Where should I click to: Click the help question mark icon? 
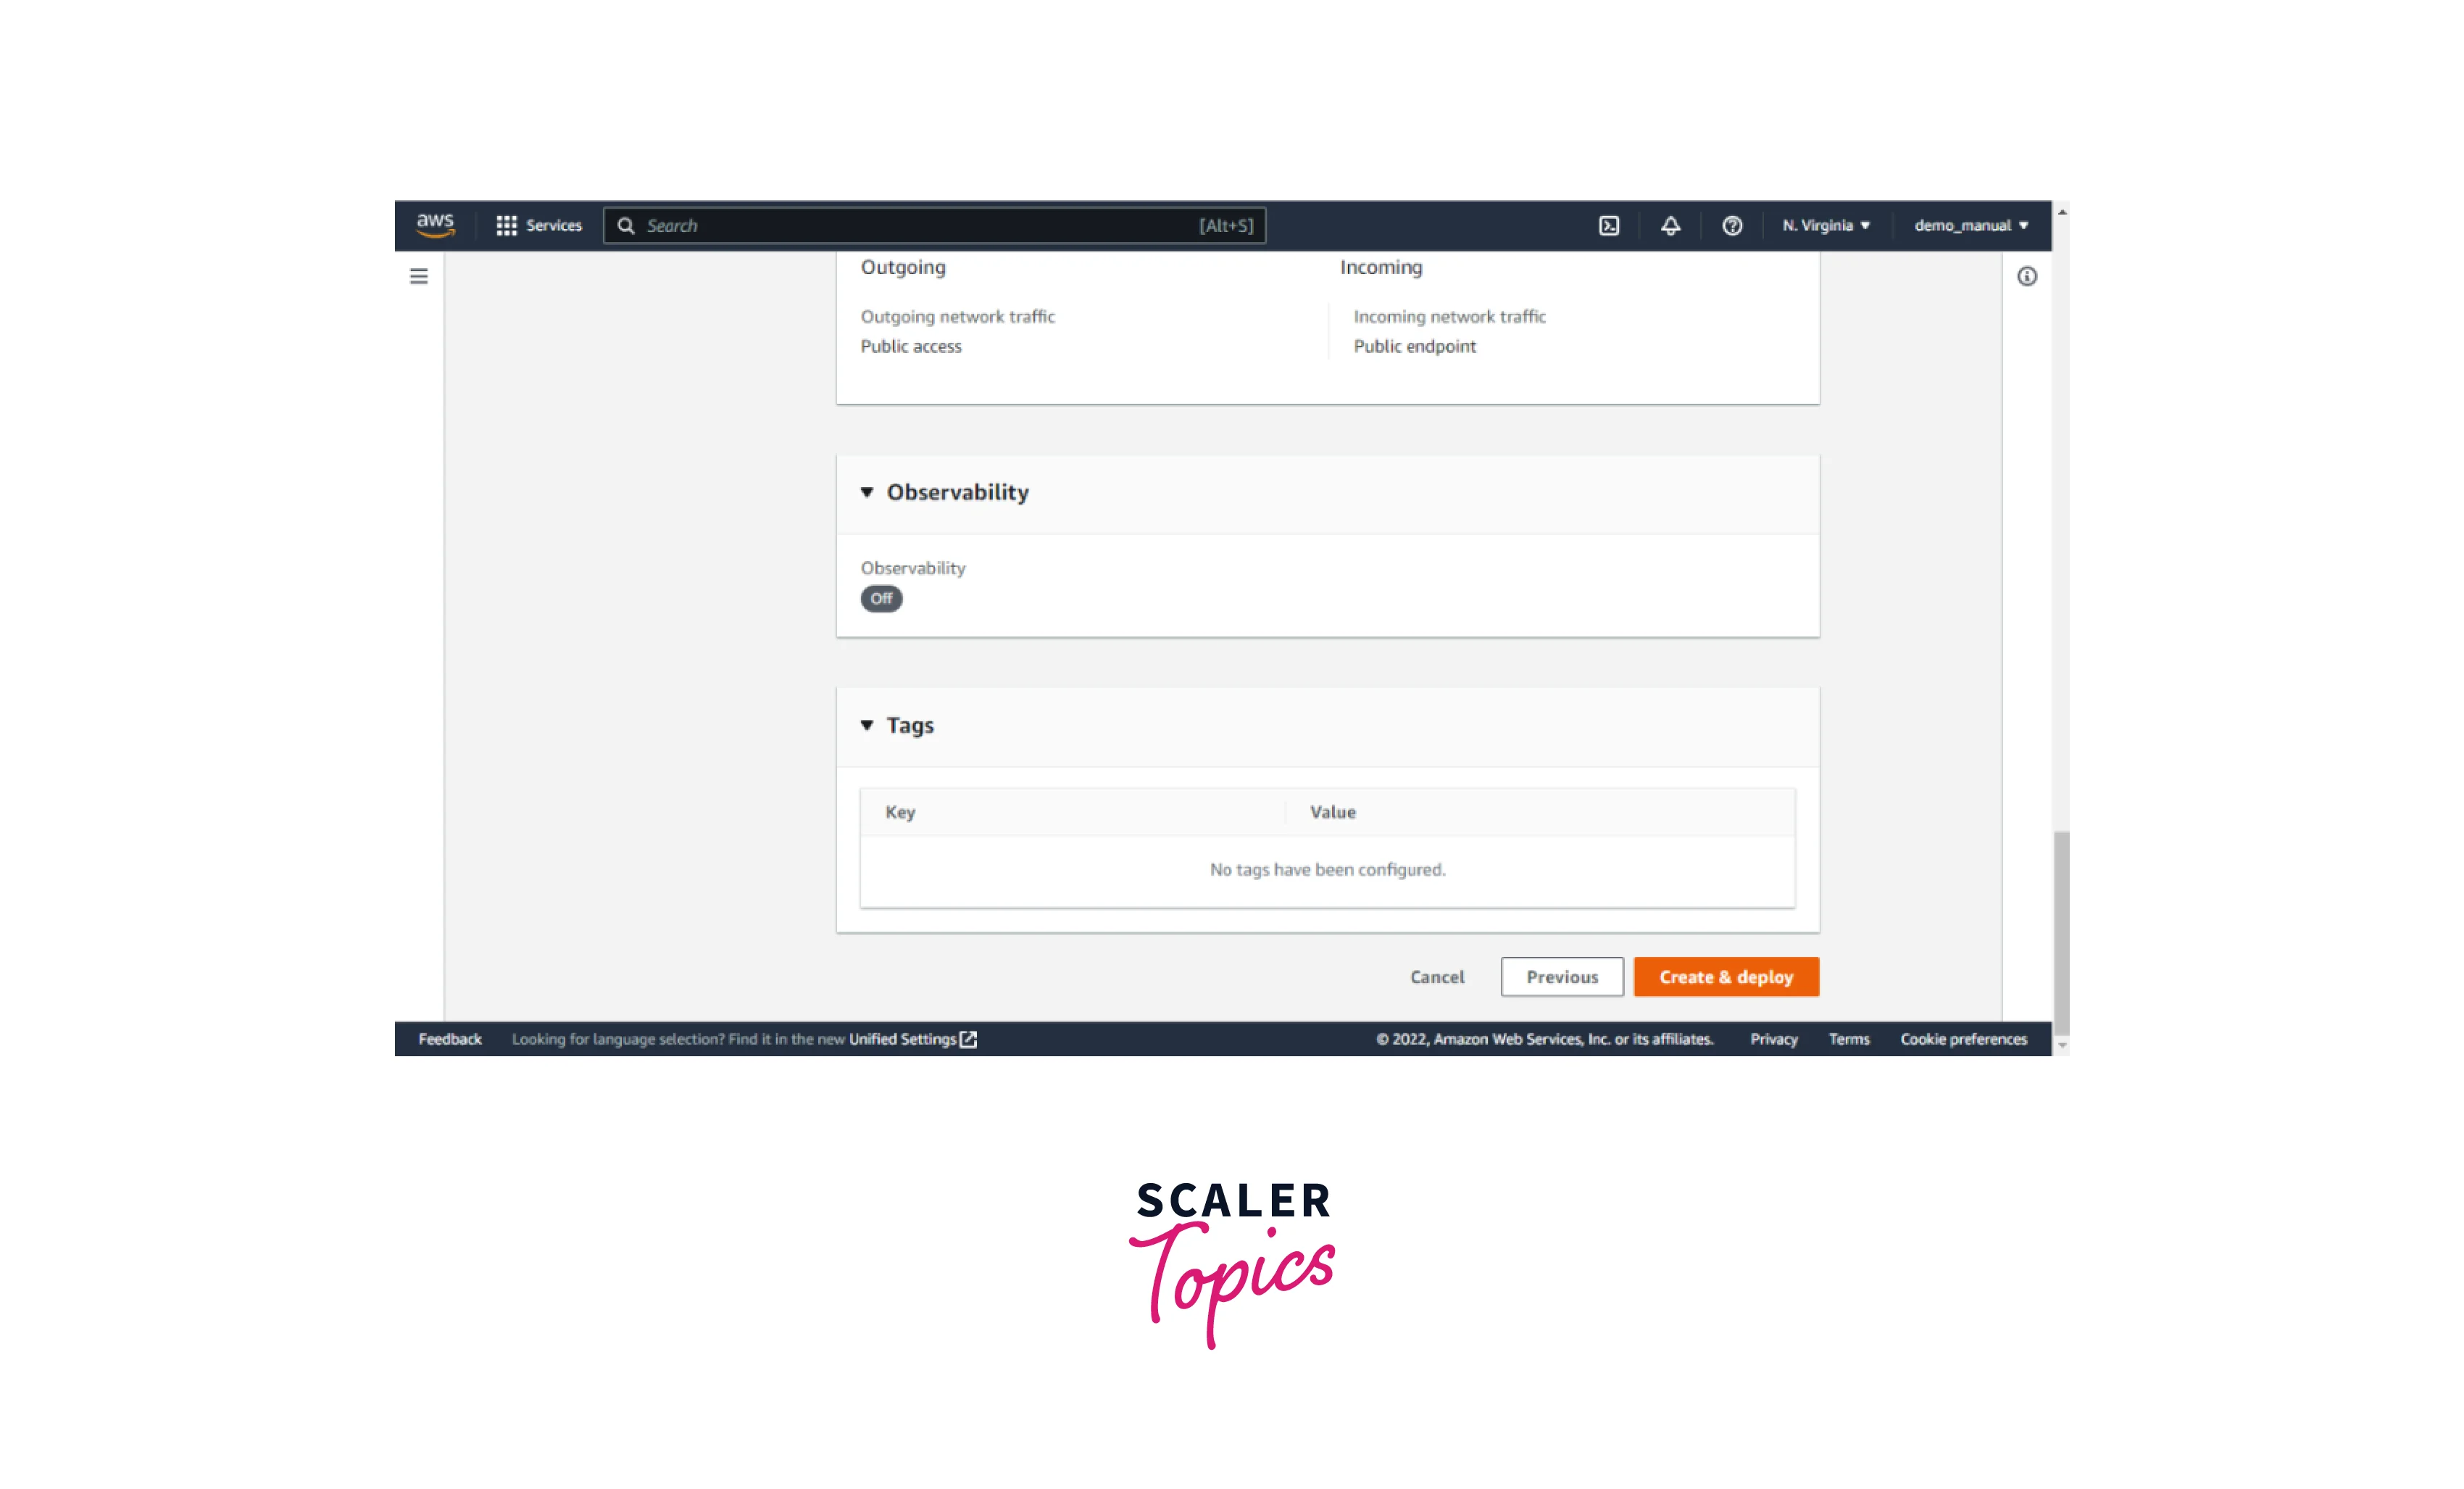point(1728,225)
